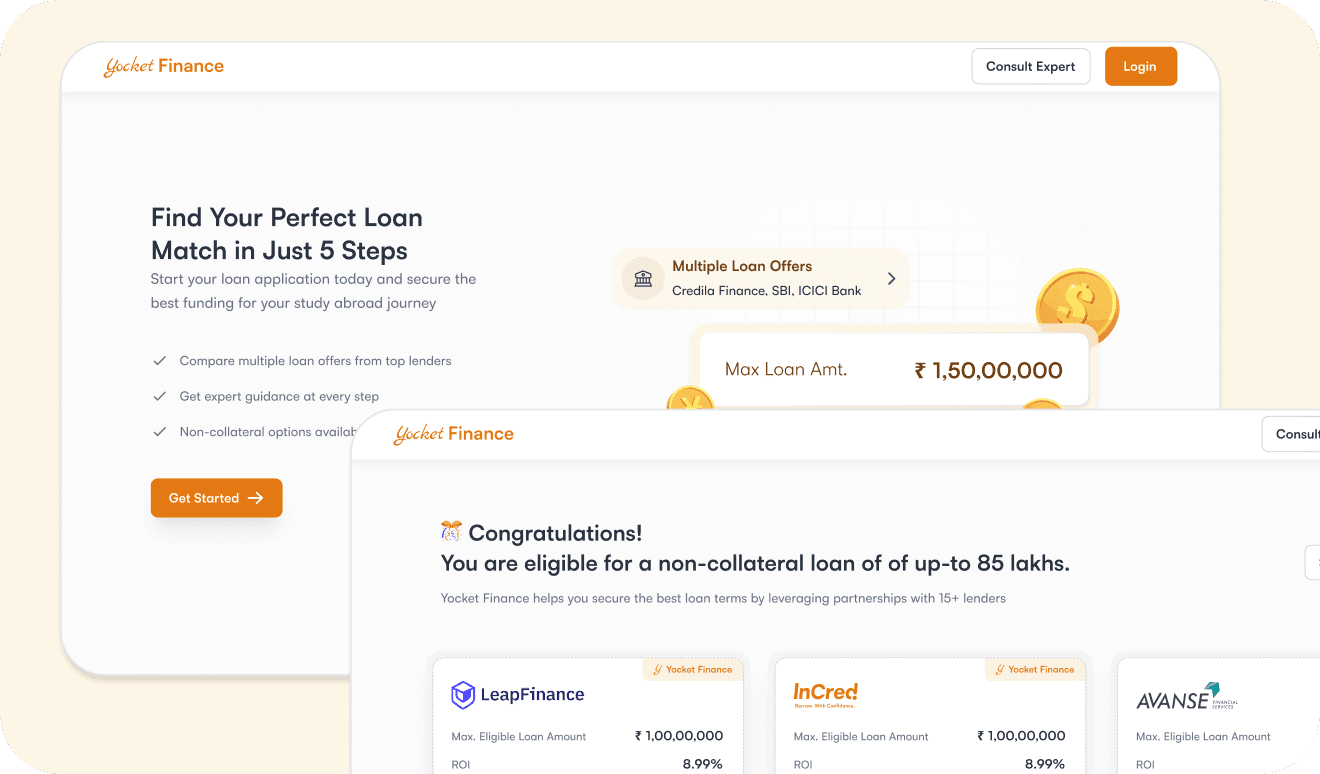Click the Multiple Loan Offers card title
This screenshot has width=1320, height=774.
[x=742, y=266]
